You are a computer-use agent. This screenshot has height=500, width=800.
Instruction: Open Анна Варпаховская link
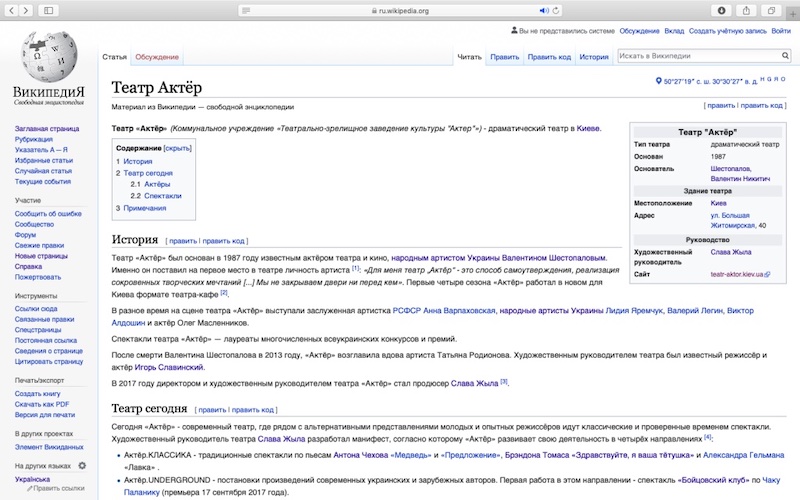coord(459,311)
